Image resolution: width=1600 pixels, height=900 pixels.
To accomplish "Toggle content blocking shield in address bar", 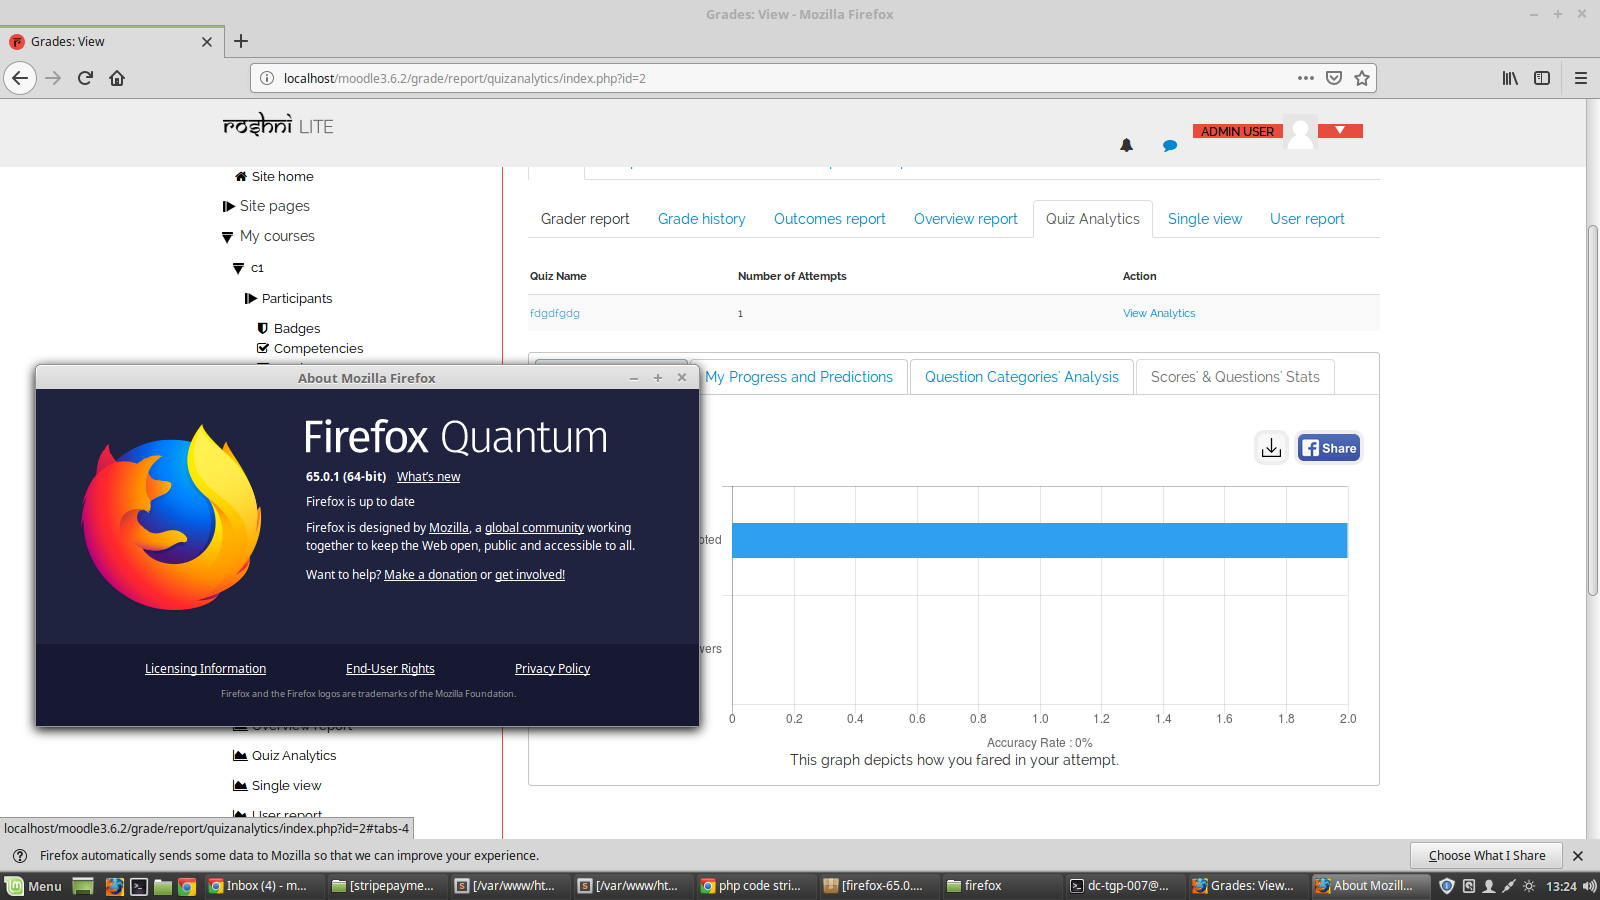I will pyautogui.click(x=1333, y=78).
